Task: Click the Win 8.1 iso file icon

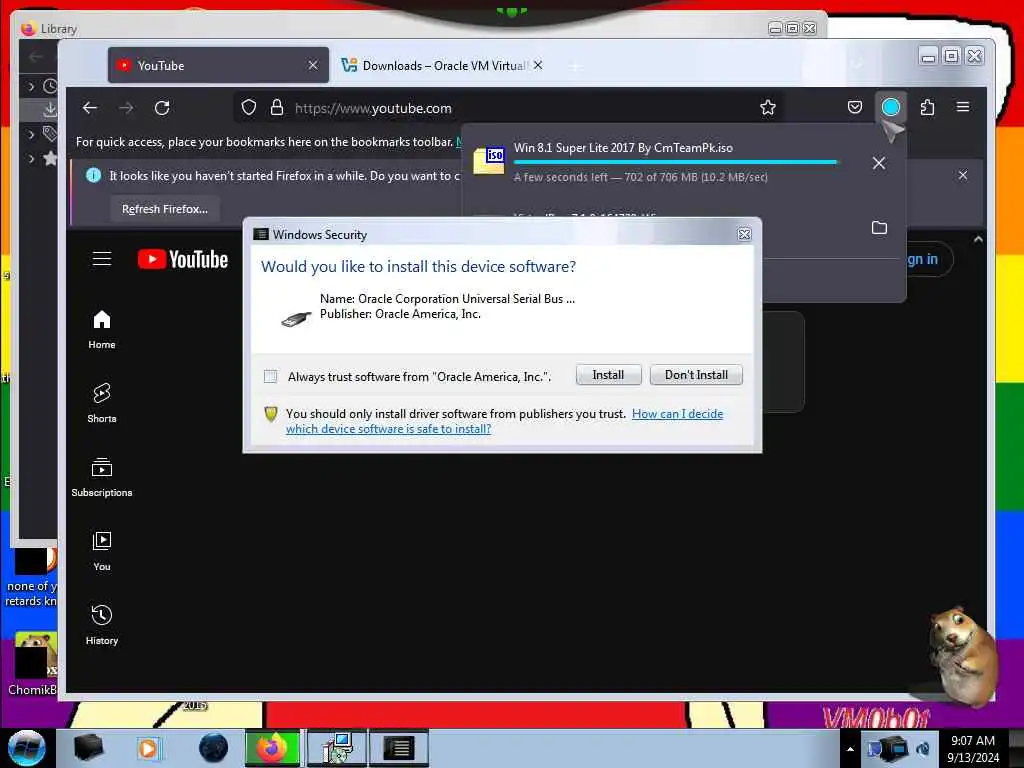Action: pyautogui.click(x=489, y=160)
